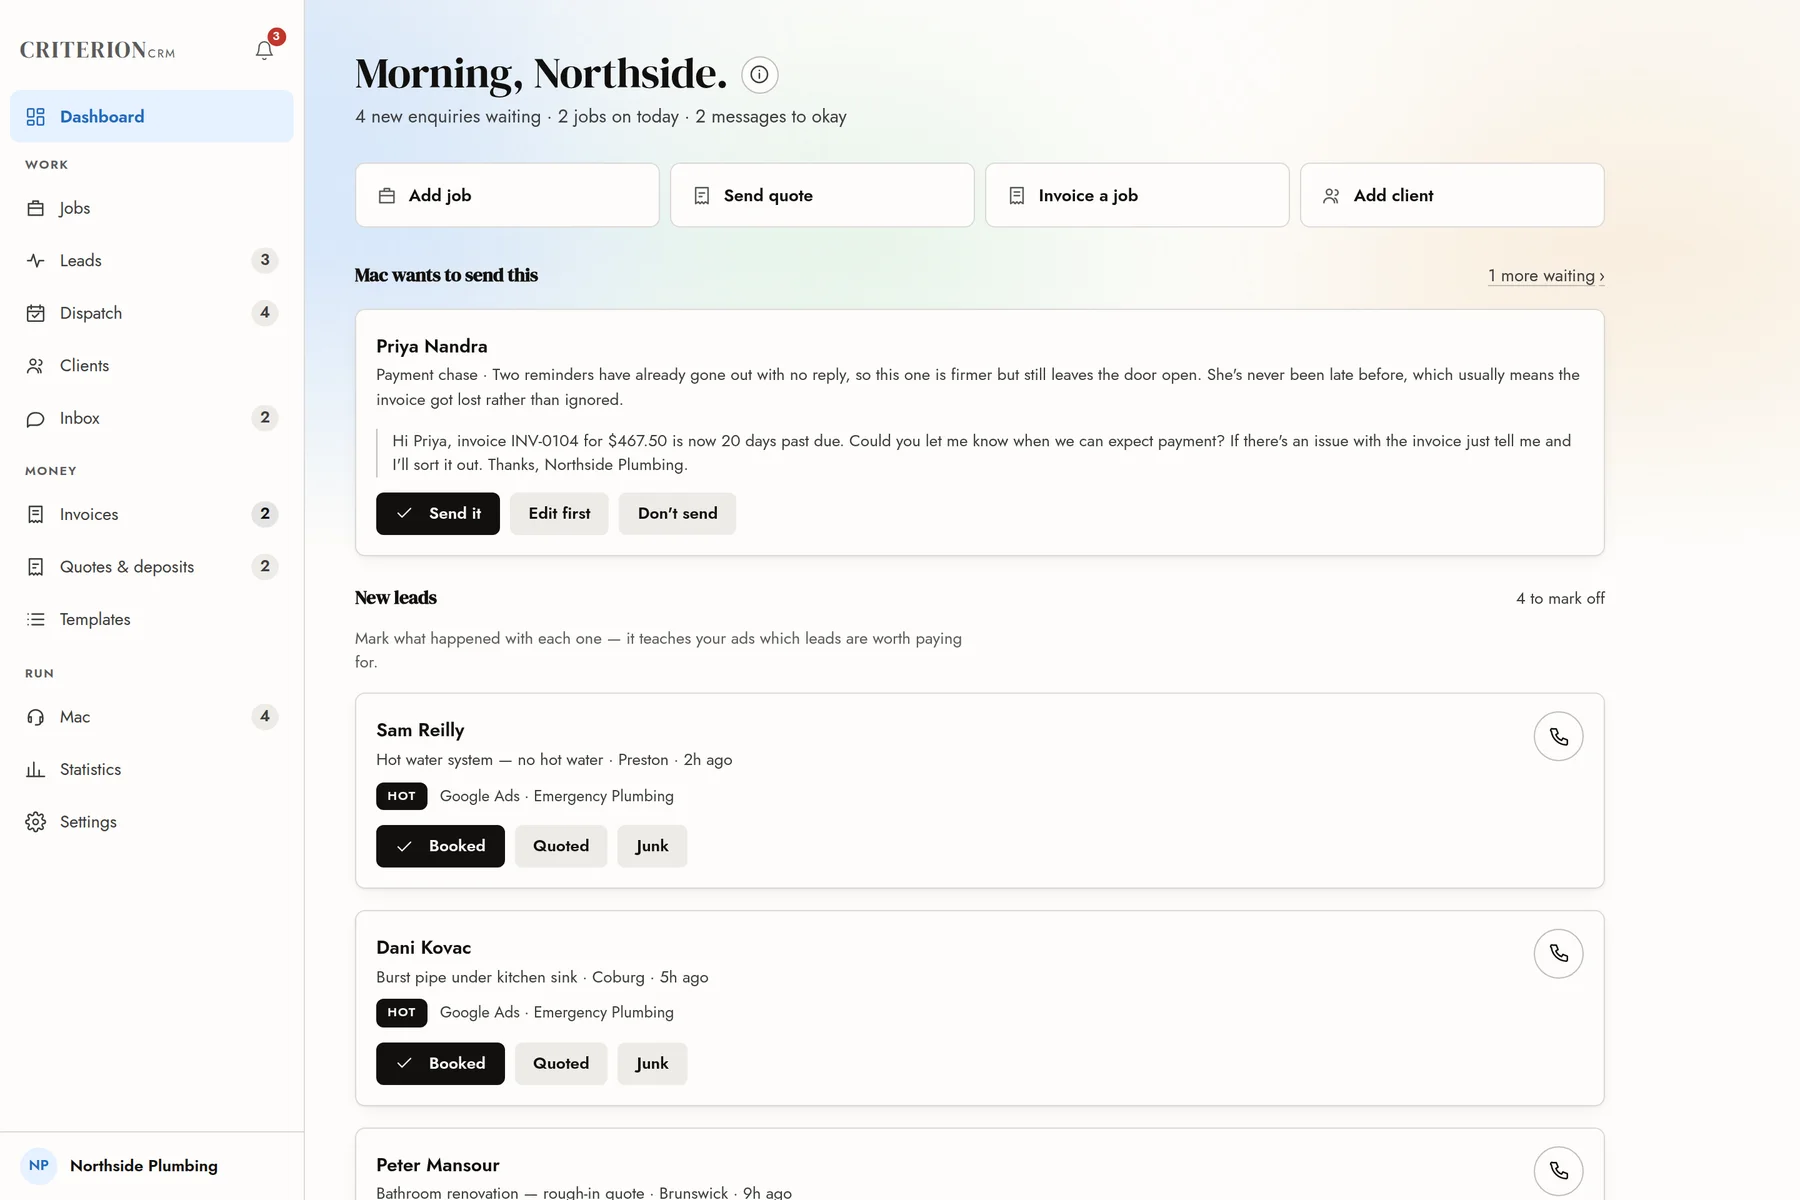The image size is (1800, 1200).
Task: Open Invoices page
Action: (152, 514)
